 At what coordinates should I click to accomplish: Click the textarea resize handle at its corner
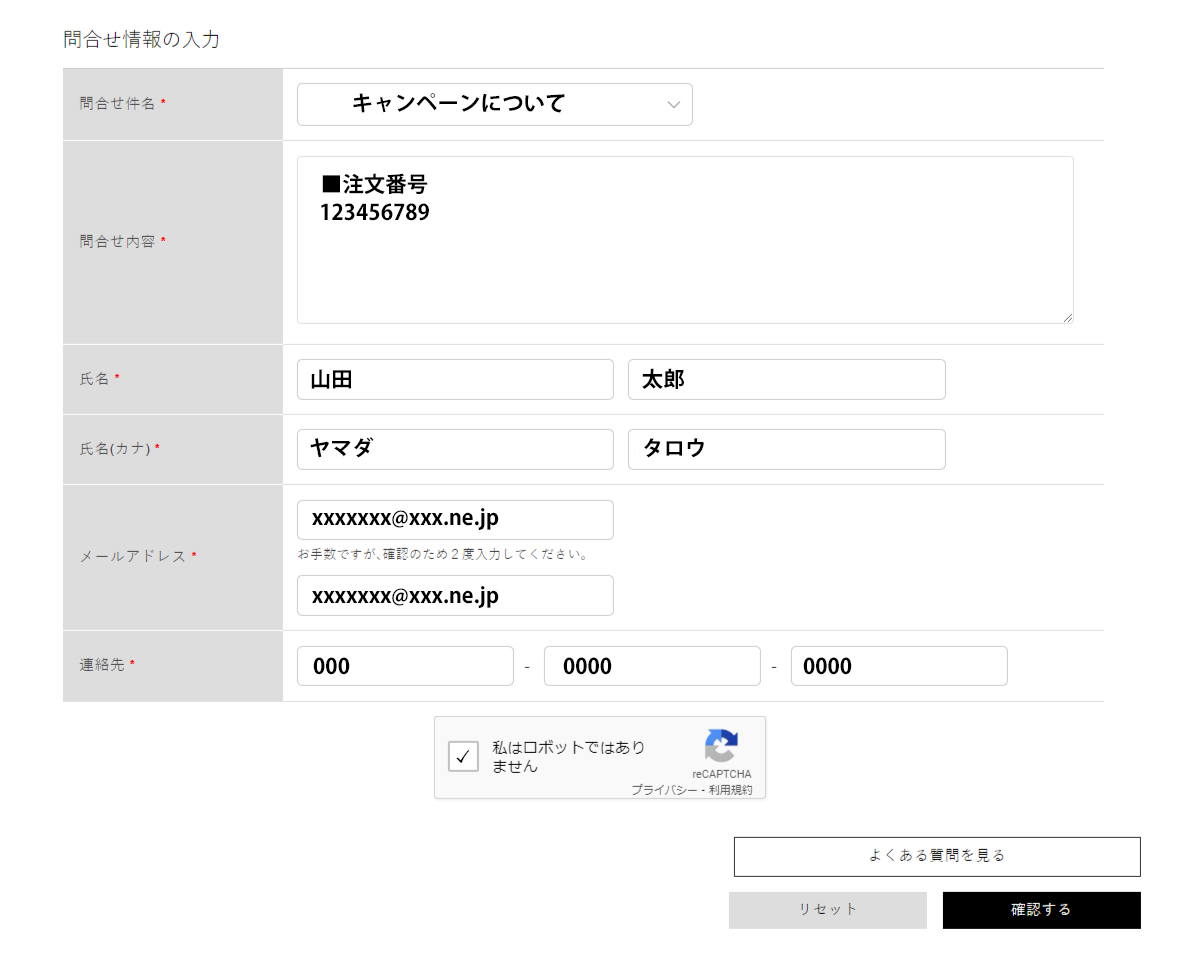[1067, 317]
